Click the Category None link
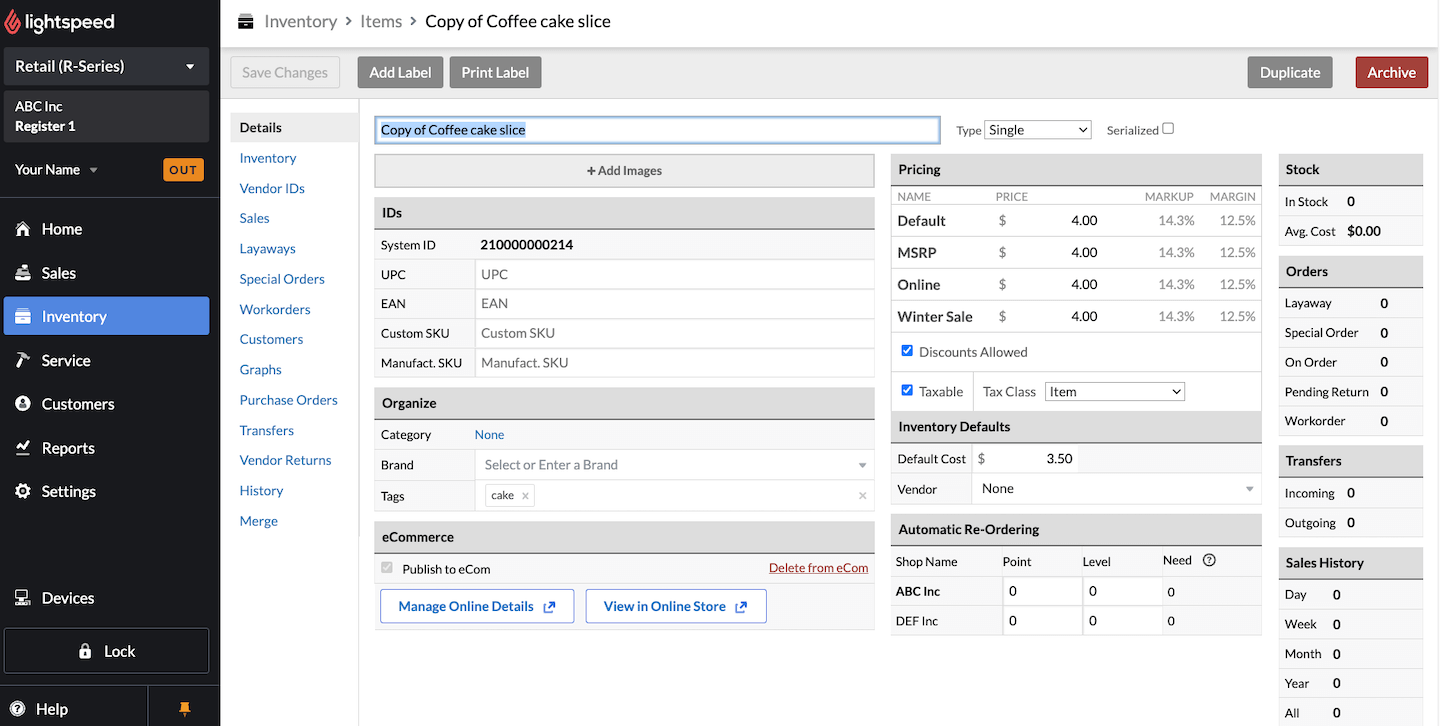The width and height of the screenshot is (1440, 726). pyautogui.click(x=490, y=435)
